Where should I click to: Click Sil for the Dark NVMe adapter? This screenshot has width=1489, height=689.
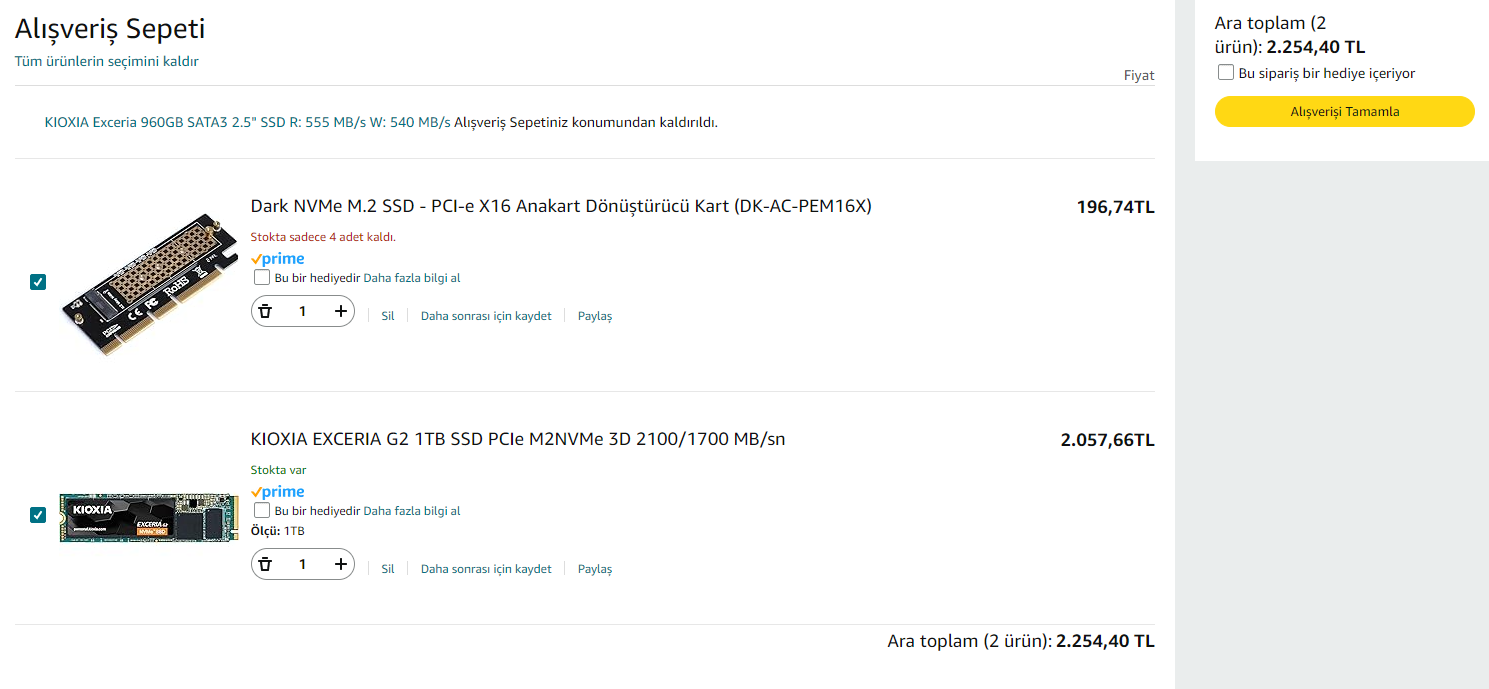click(x=388, y=316)
